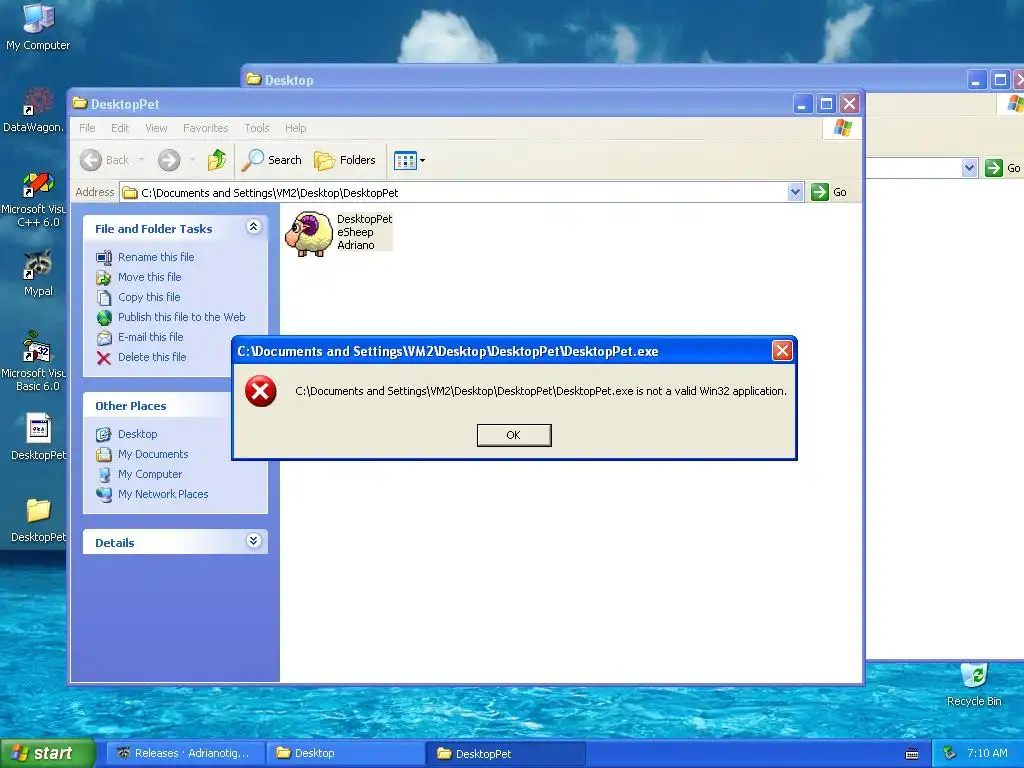
Task: Select DesktopPet file icon on desktop
Action: tap(38, 436)
